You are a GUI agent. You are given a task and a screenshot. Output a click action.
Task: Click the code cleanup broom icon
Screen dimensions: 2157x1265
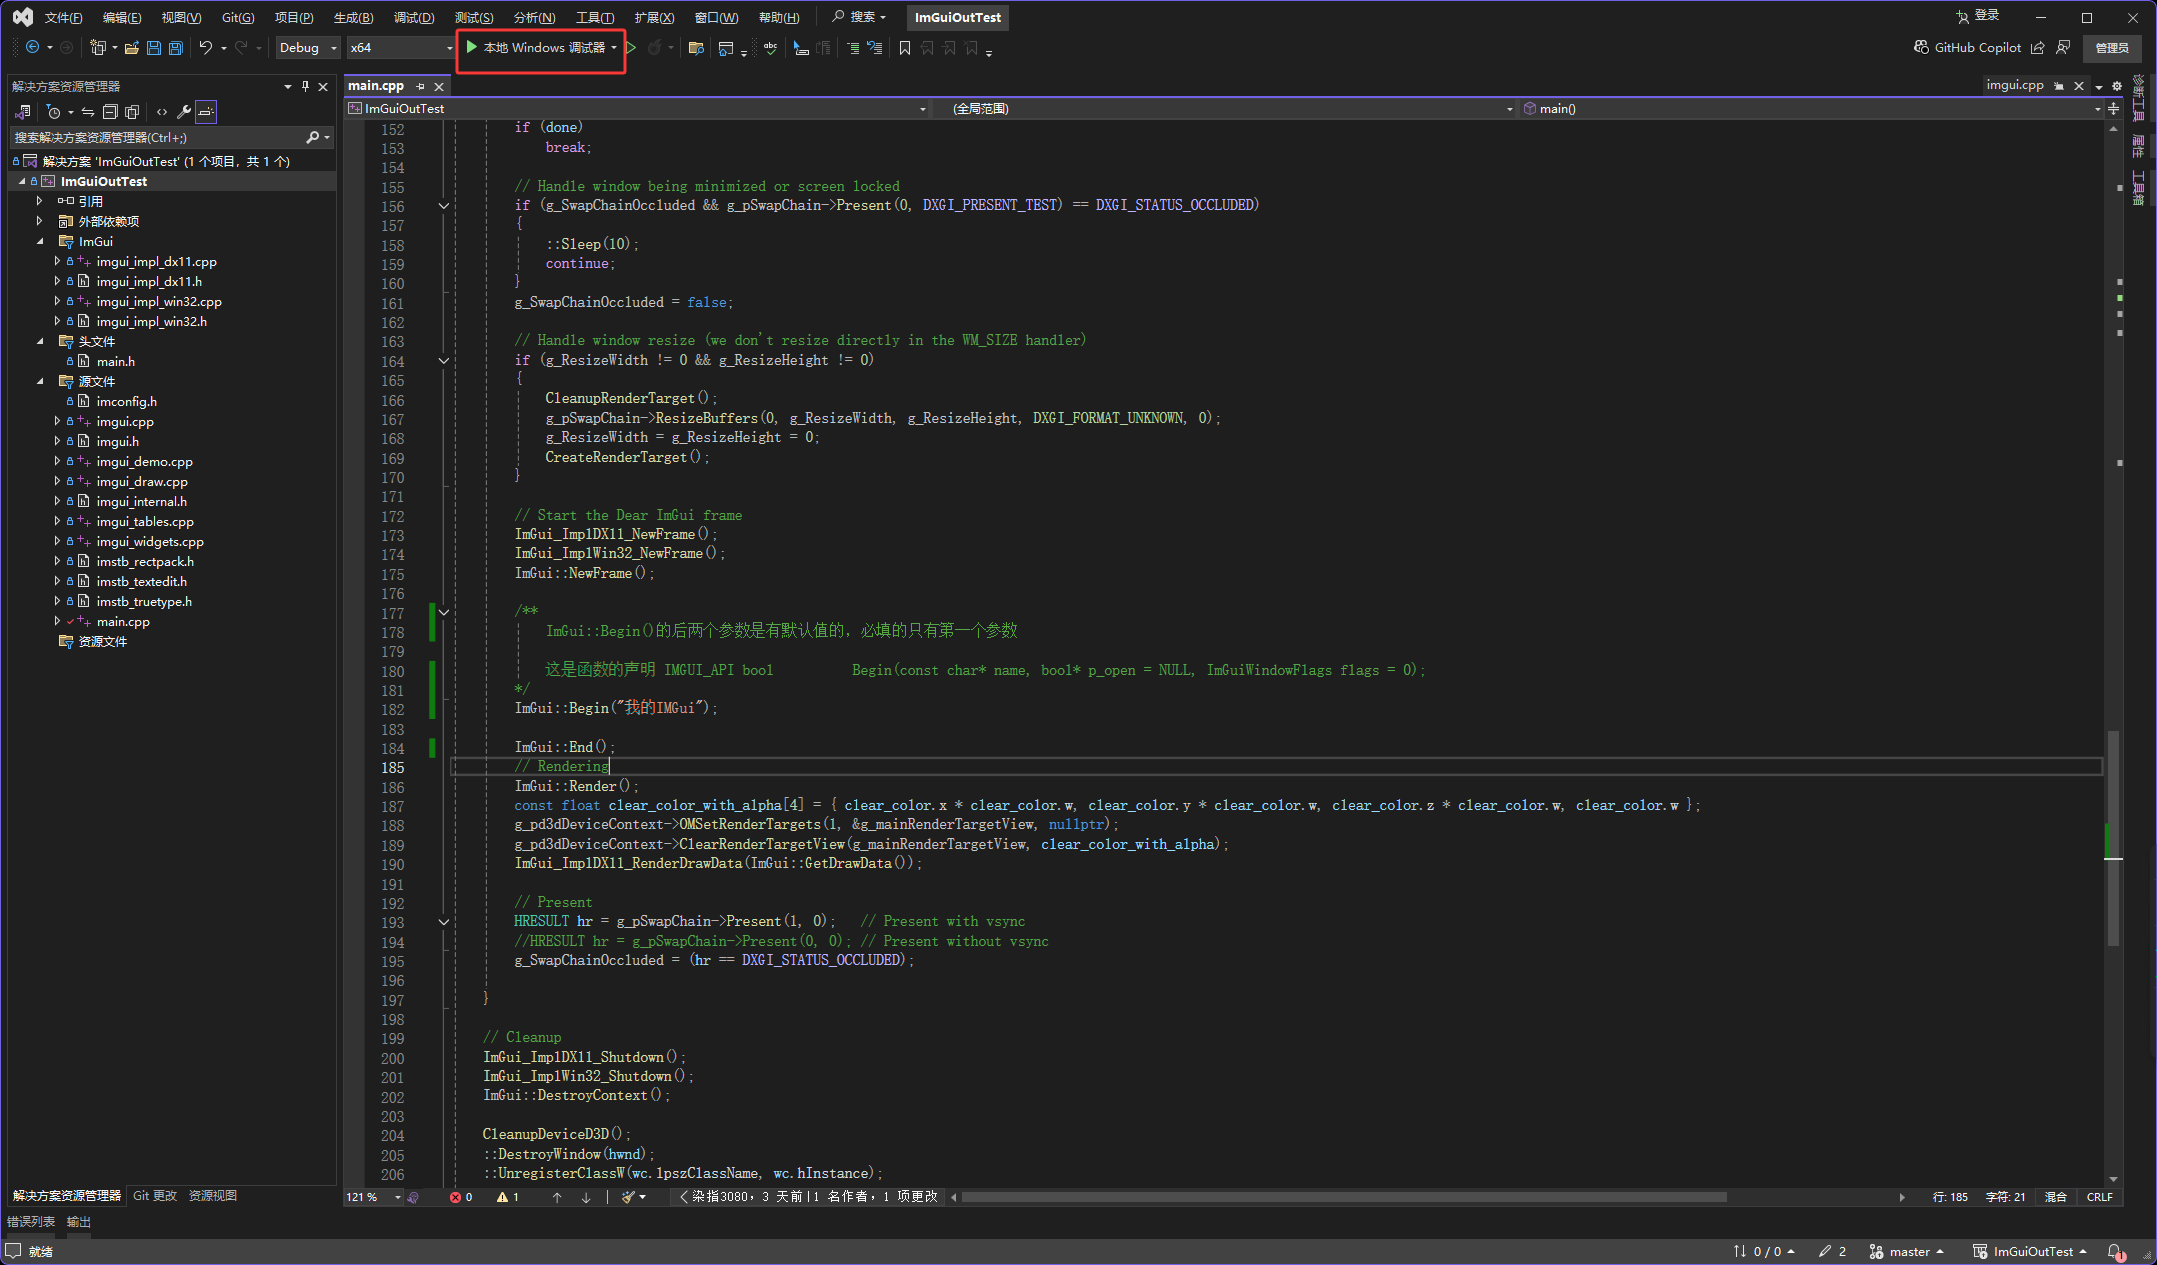click(x=628, y=1197)
